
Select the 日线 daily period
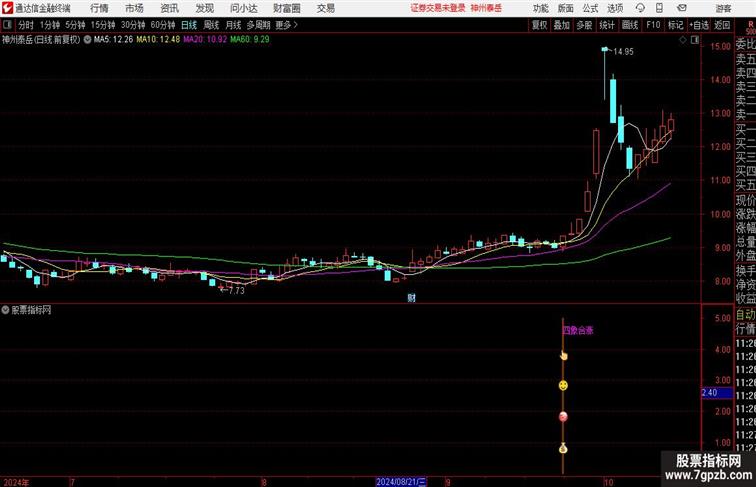coord(189,25)
